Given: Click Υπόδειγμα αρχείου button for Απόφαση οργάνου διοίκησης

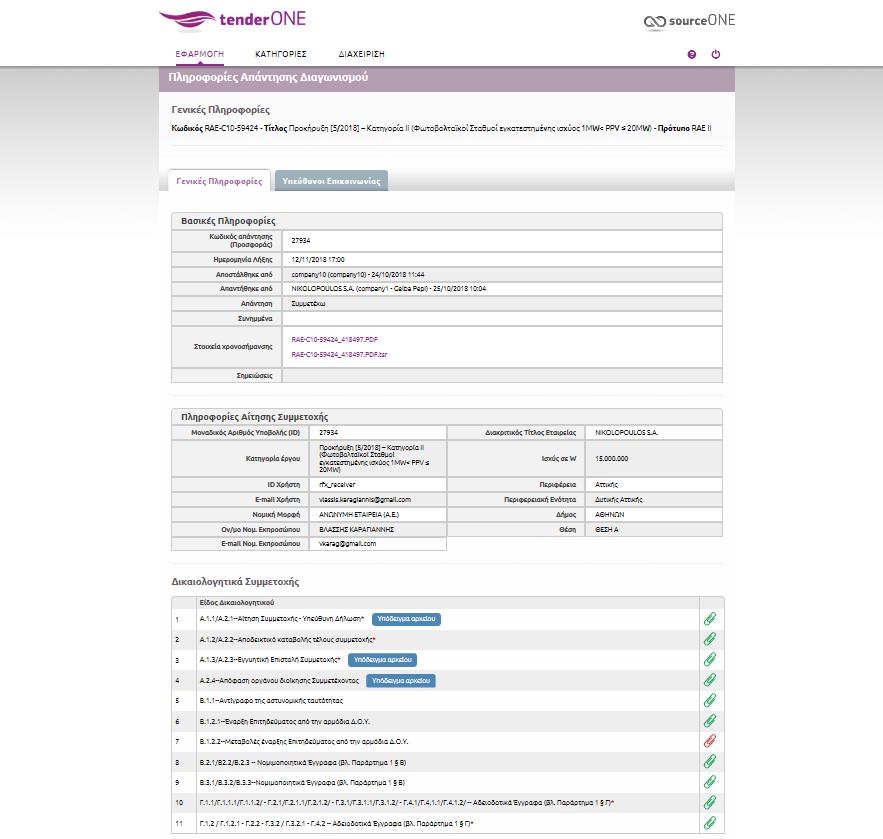Looking at the screenshot, I should [400, 680].
